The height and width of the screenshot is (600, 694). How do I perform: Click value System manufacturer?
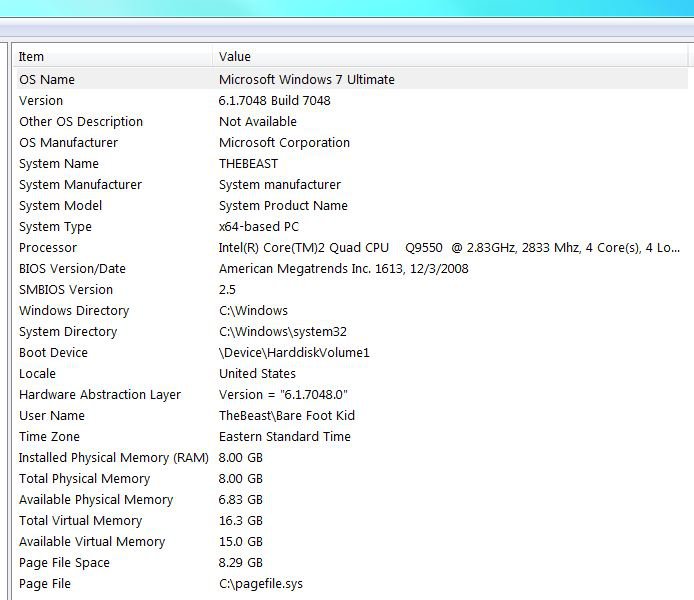(x=280, y=185)
